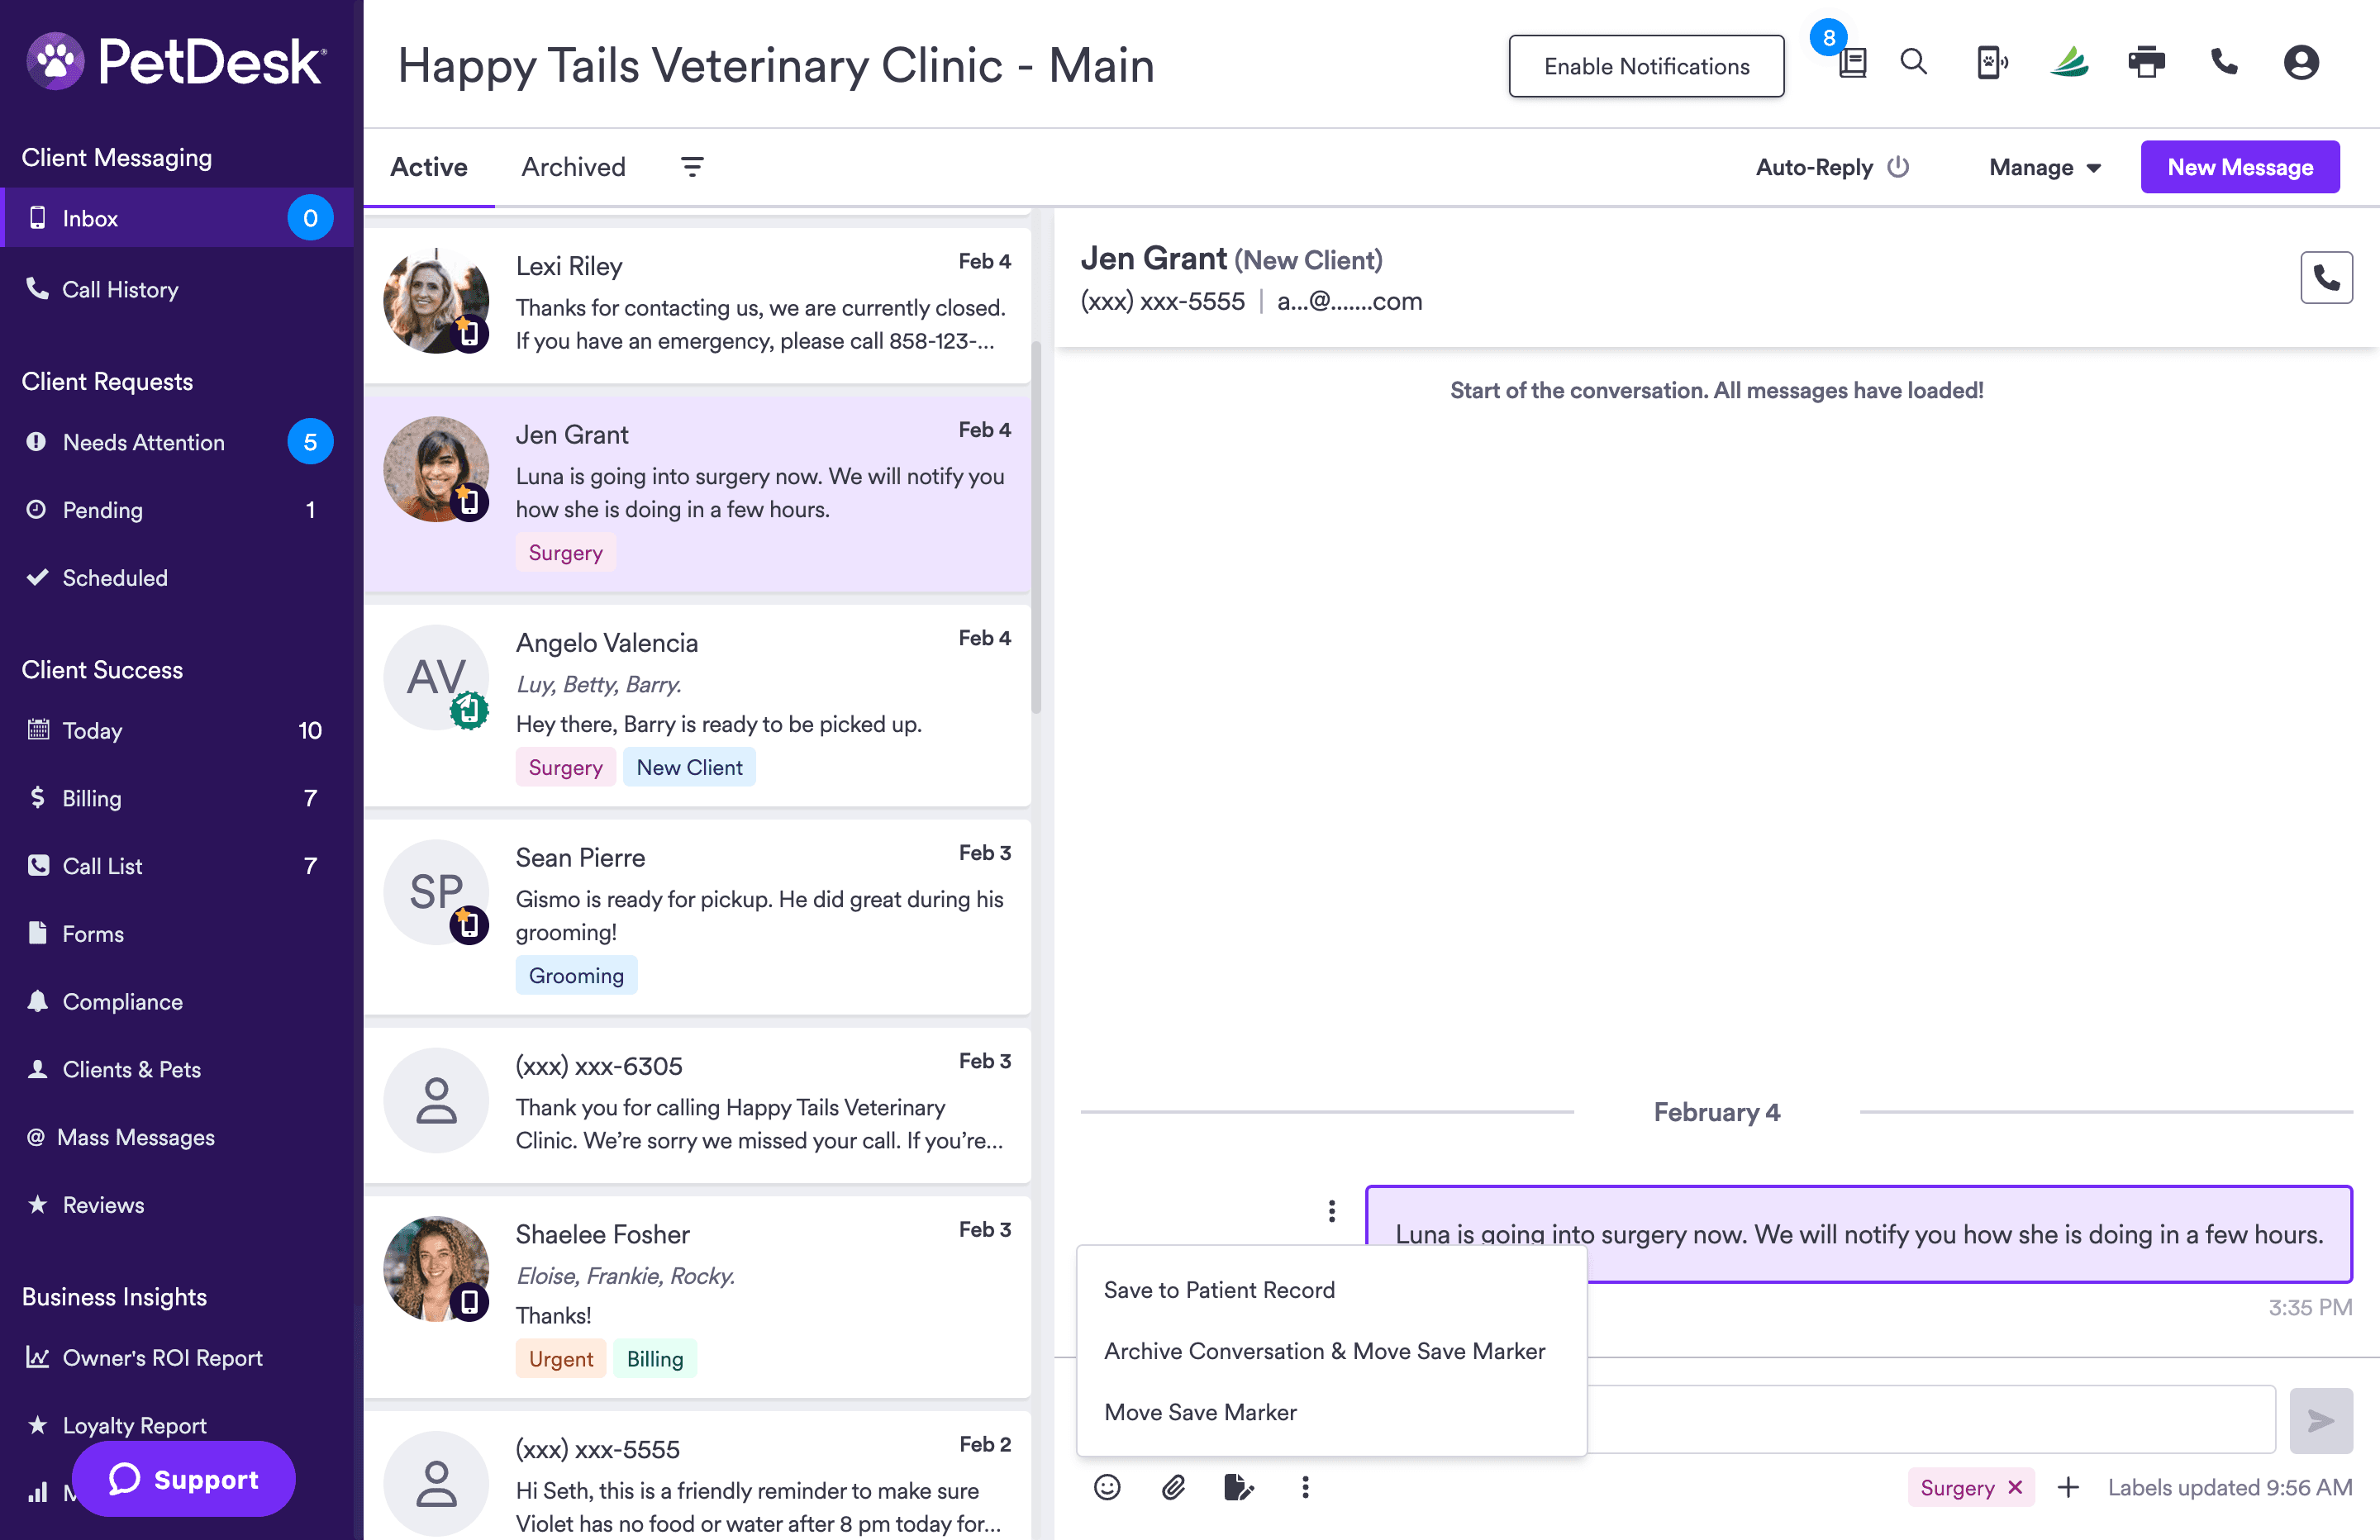
Task: Open news feed icon with badge 8
Action: [x=1851, y=62]
